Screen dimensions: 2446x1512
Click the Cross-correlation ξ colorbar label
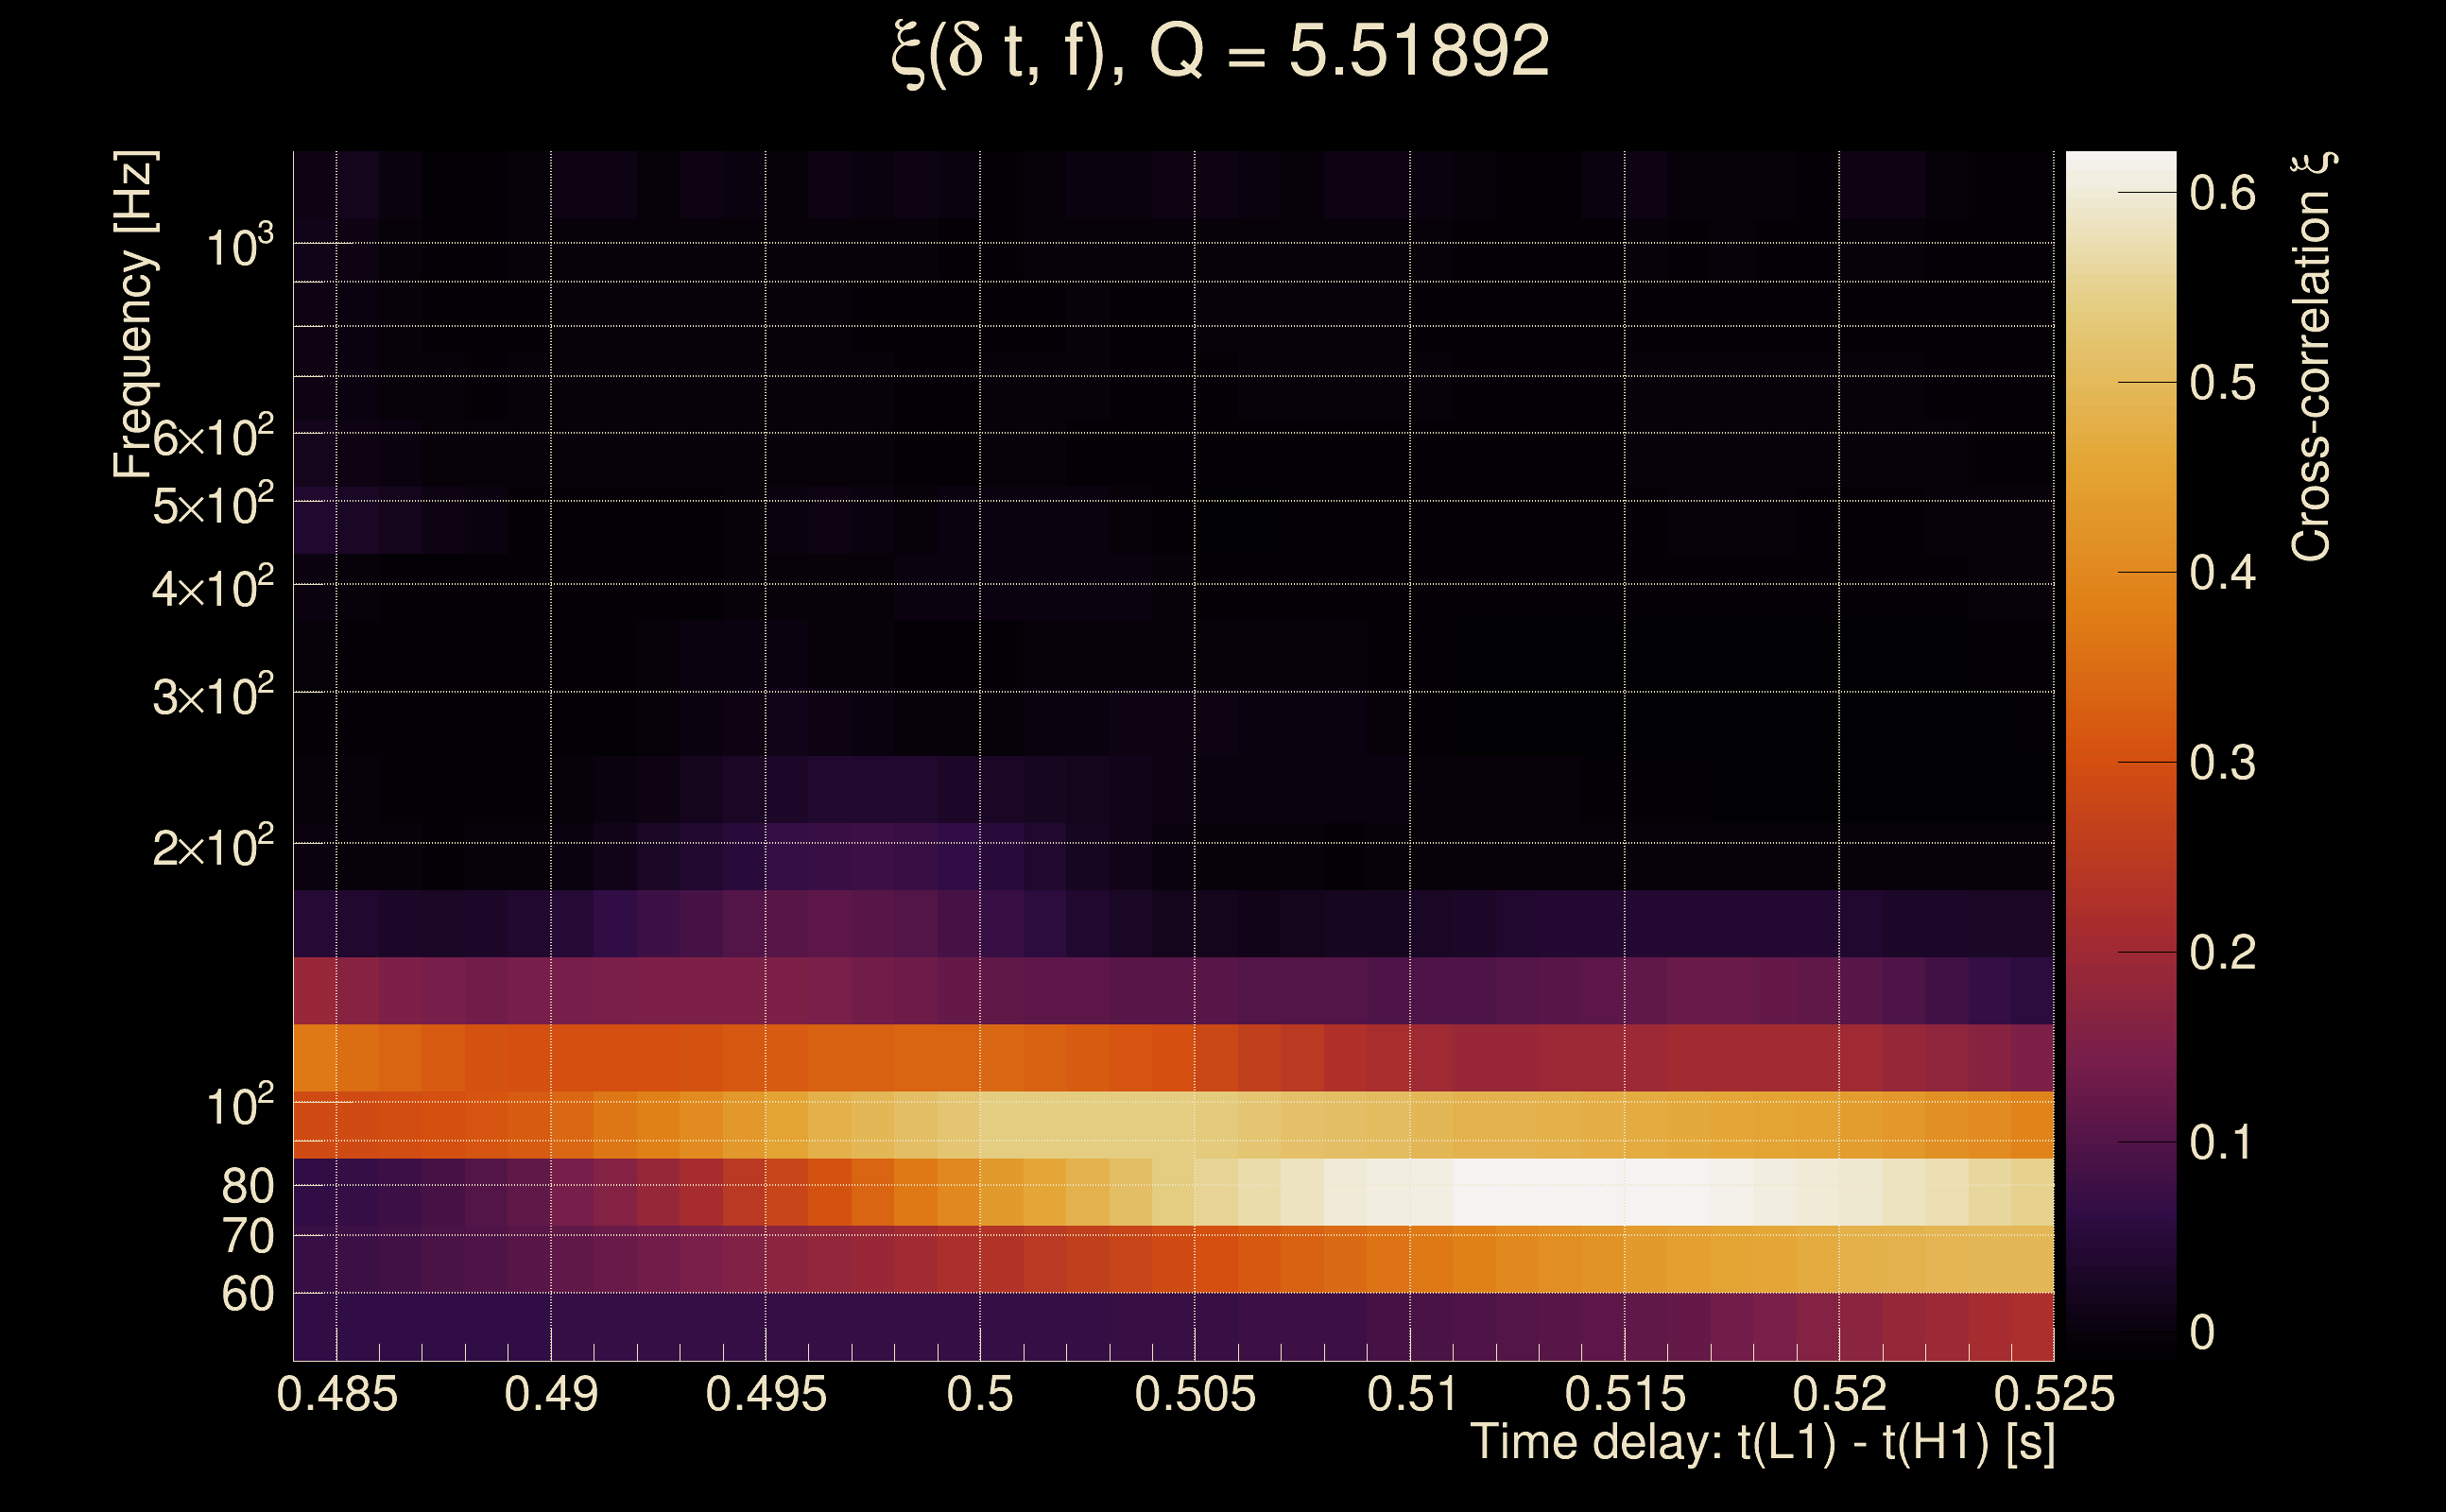point(2312,357)
